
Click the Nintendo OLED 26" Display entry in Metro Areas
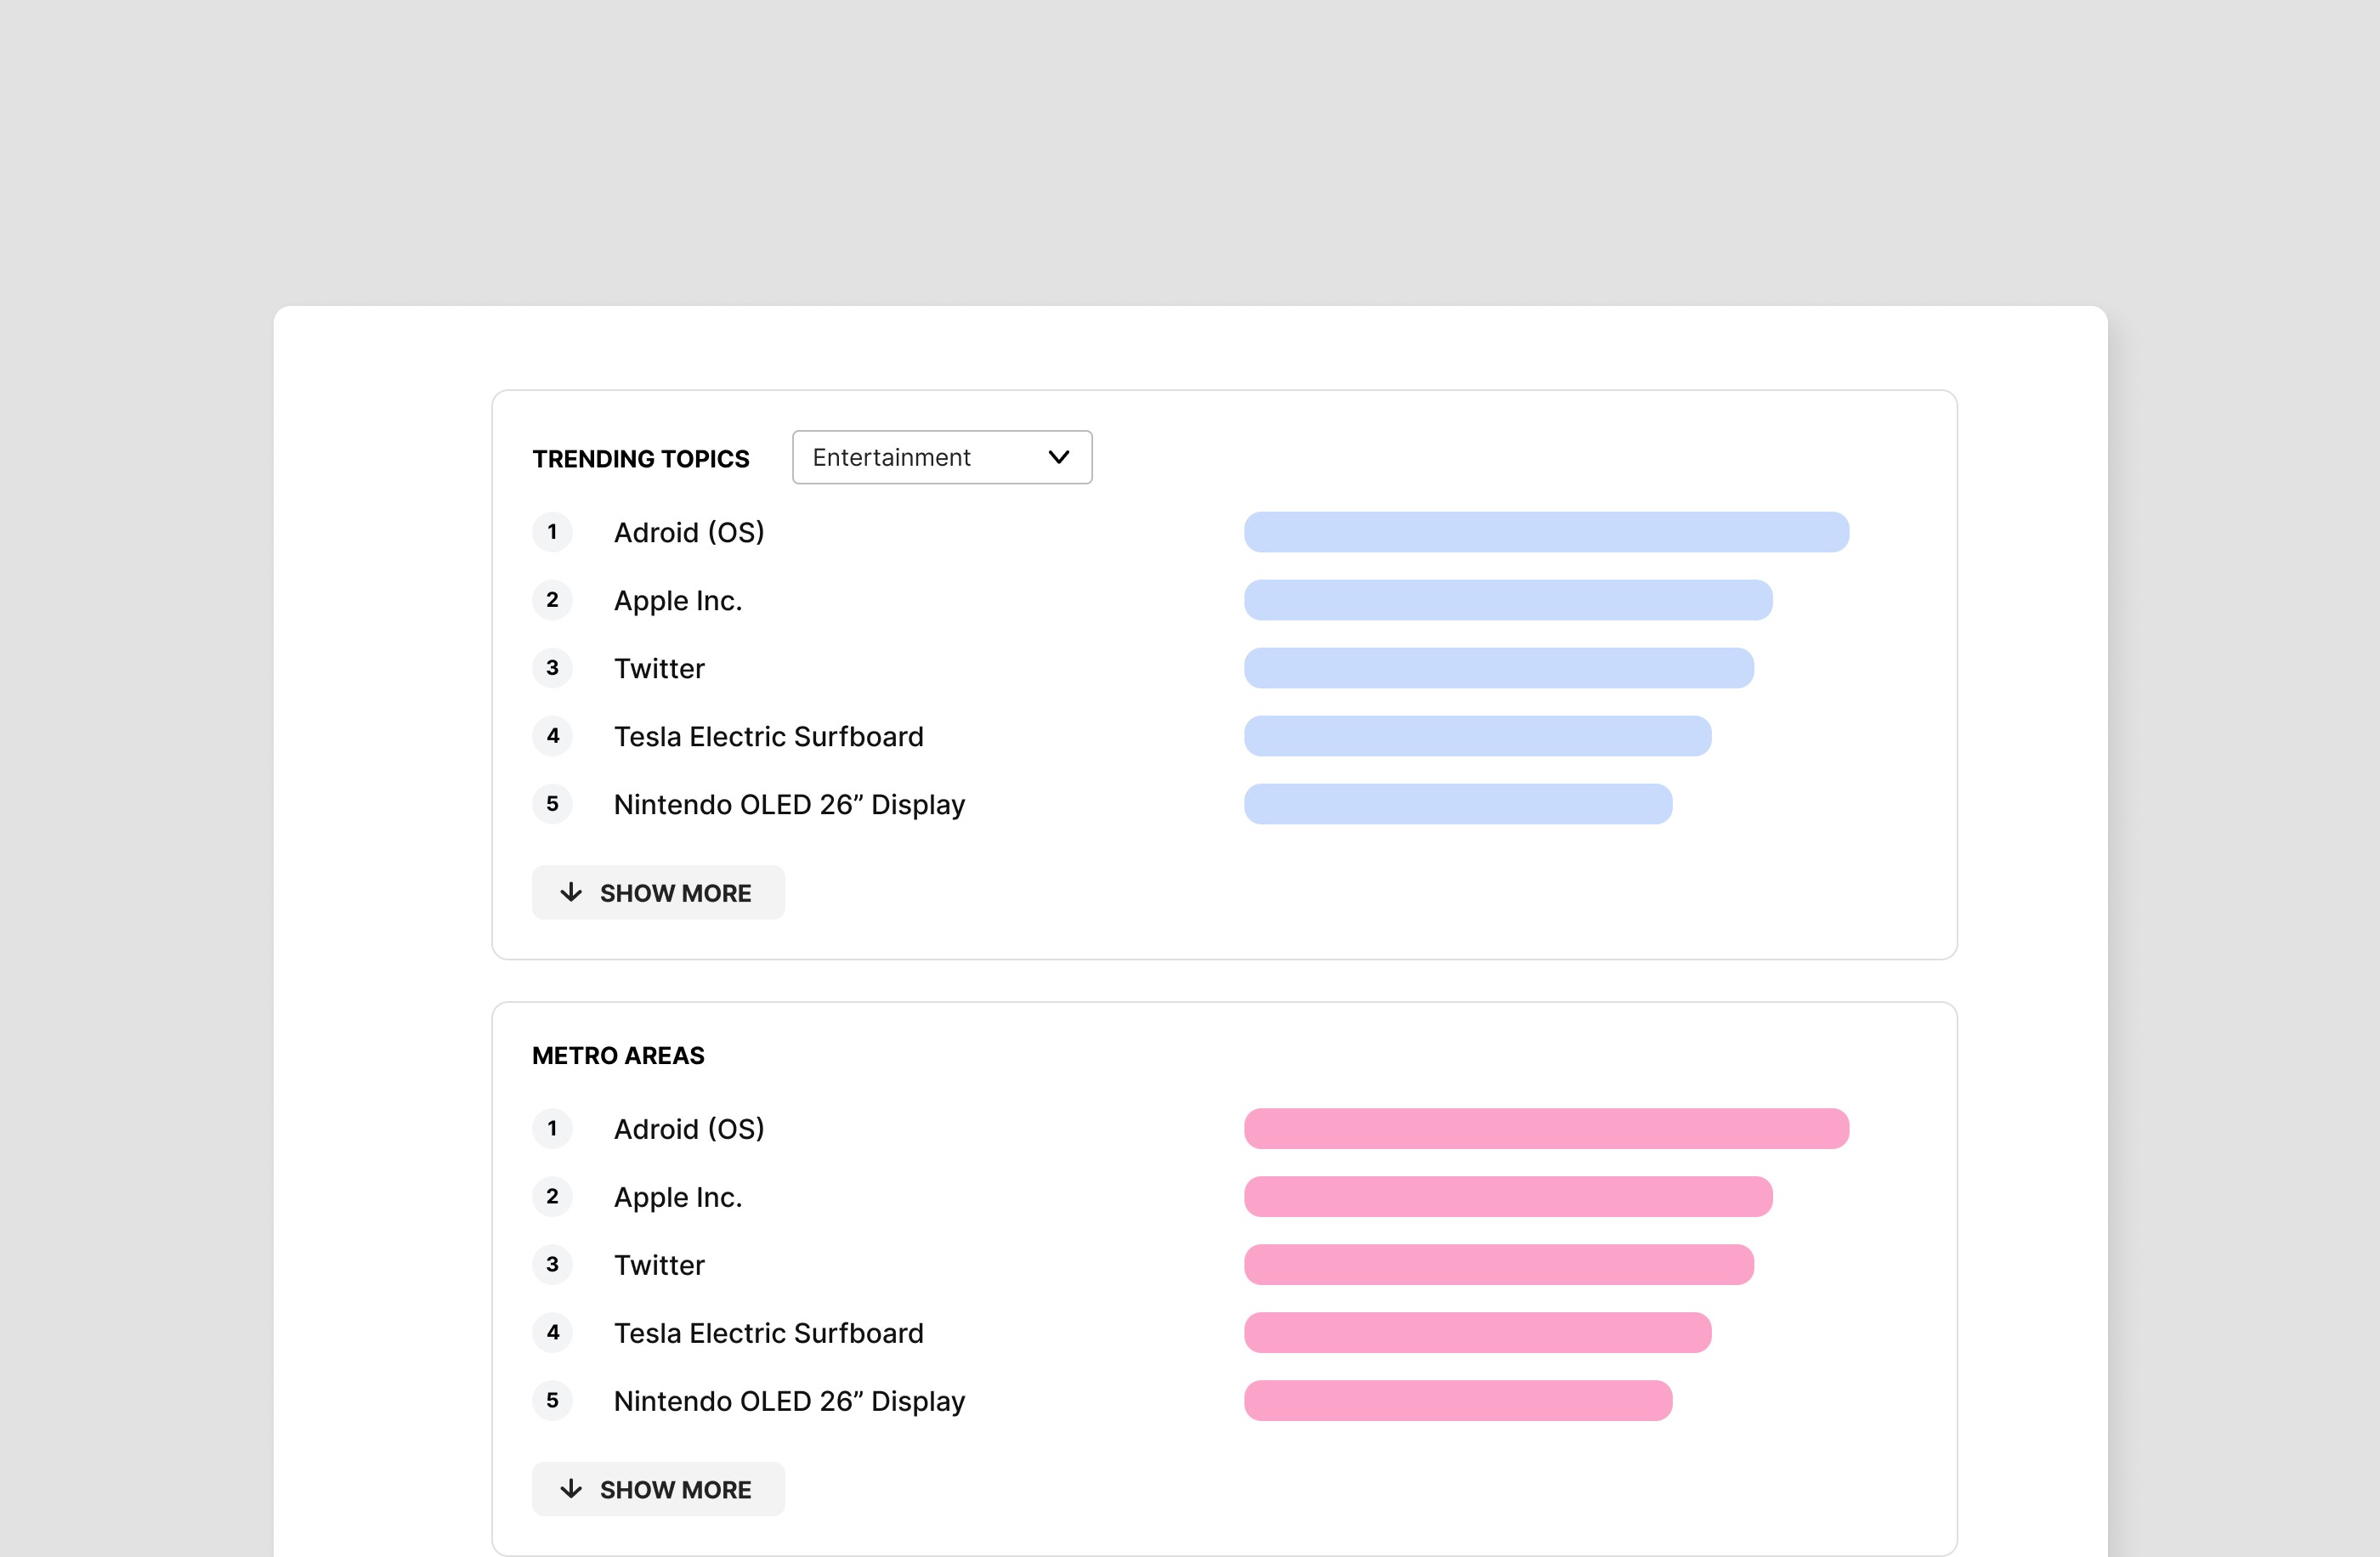pyautogui.click(x=788, y=1400)
